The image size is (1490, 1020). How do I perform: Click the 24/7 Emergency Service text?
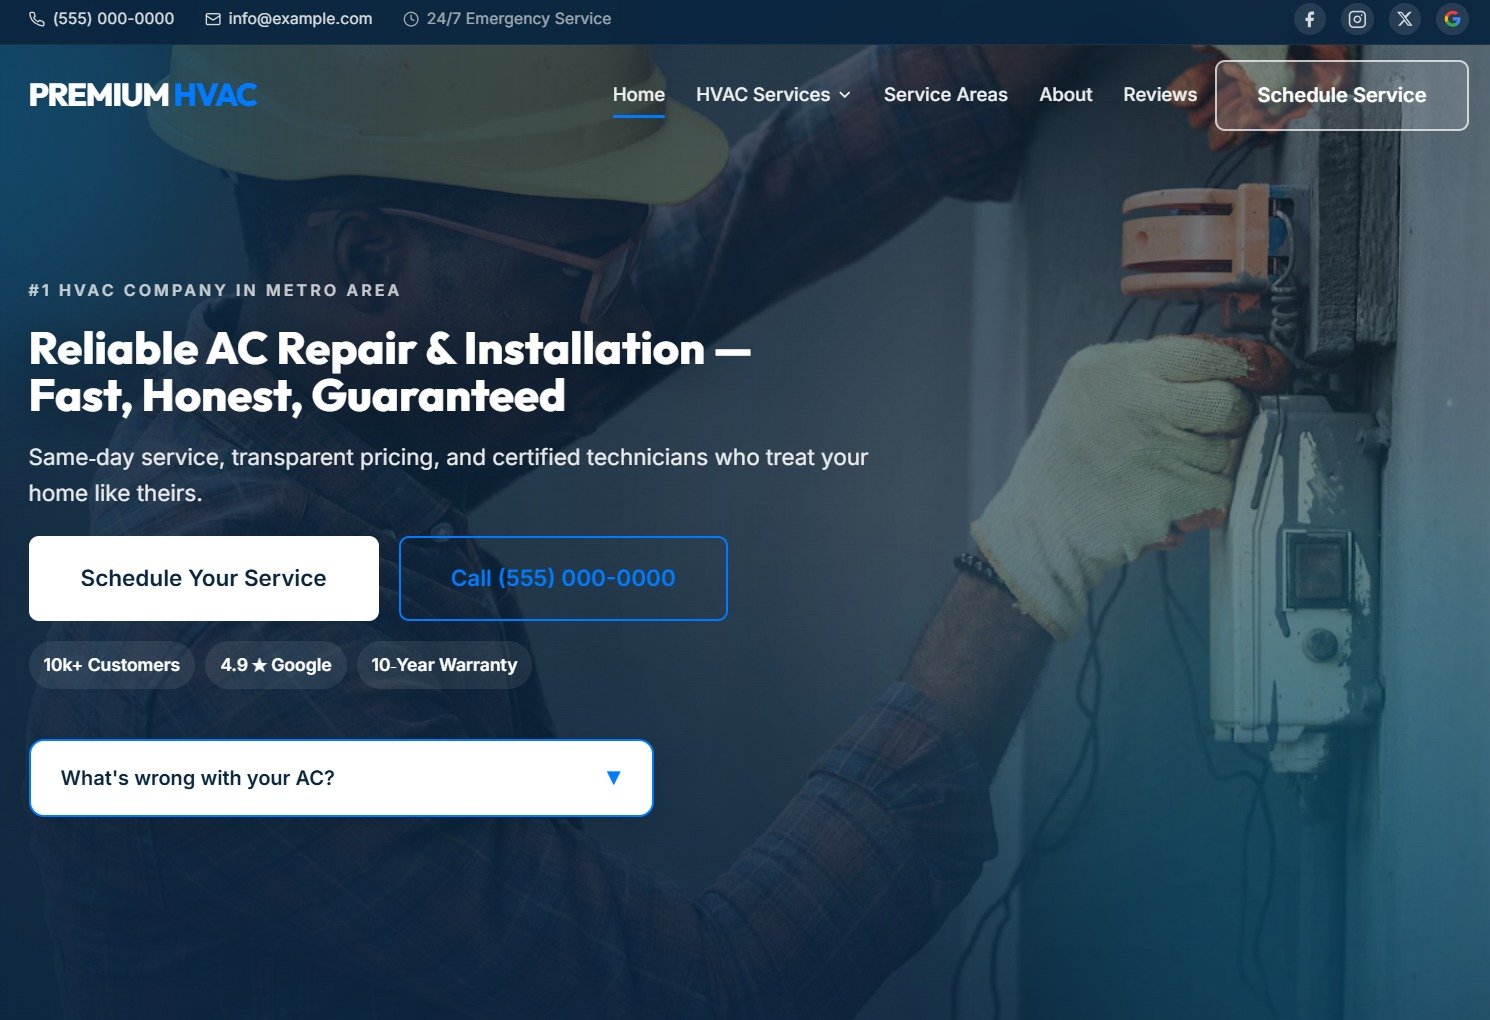click(519, 19)
